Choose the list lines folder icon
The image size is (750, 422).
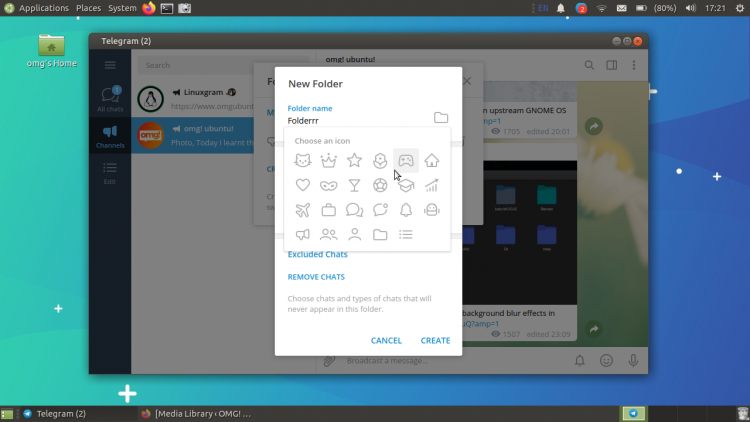[406, 234]
